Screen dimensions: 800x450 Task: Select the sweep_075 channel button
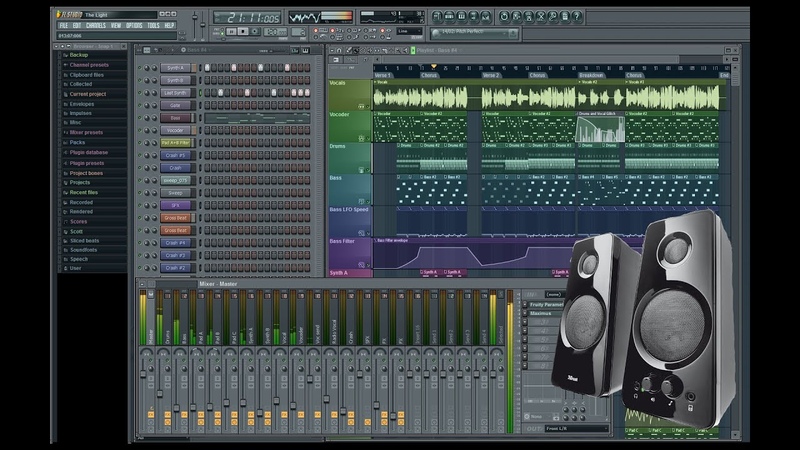tap(176, 180)
